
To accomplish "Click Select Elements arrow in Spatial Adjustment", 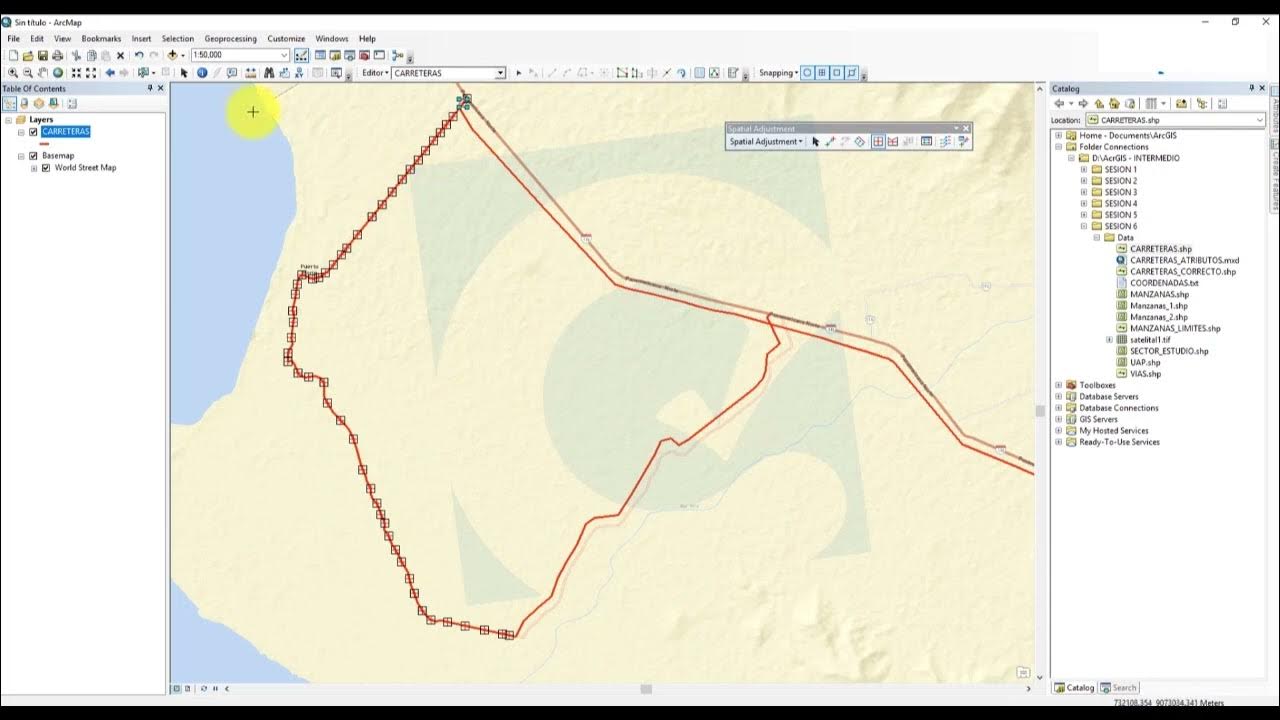I will click(x=815, y=141).
